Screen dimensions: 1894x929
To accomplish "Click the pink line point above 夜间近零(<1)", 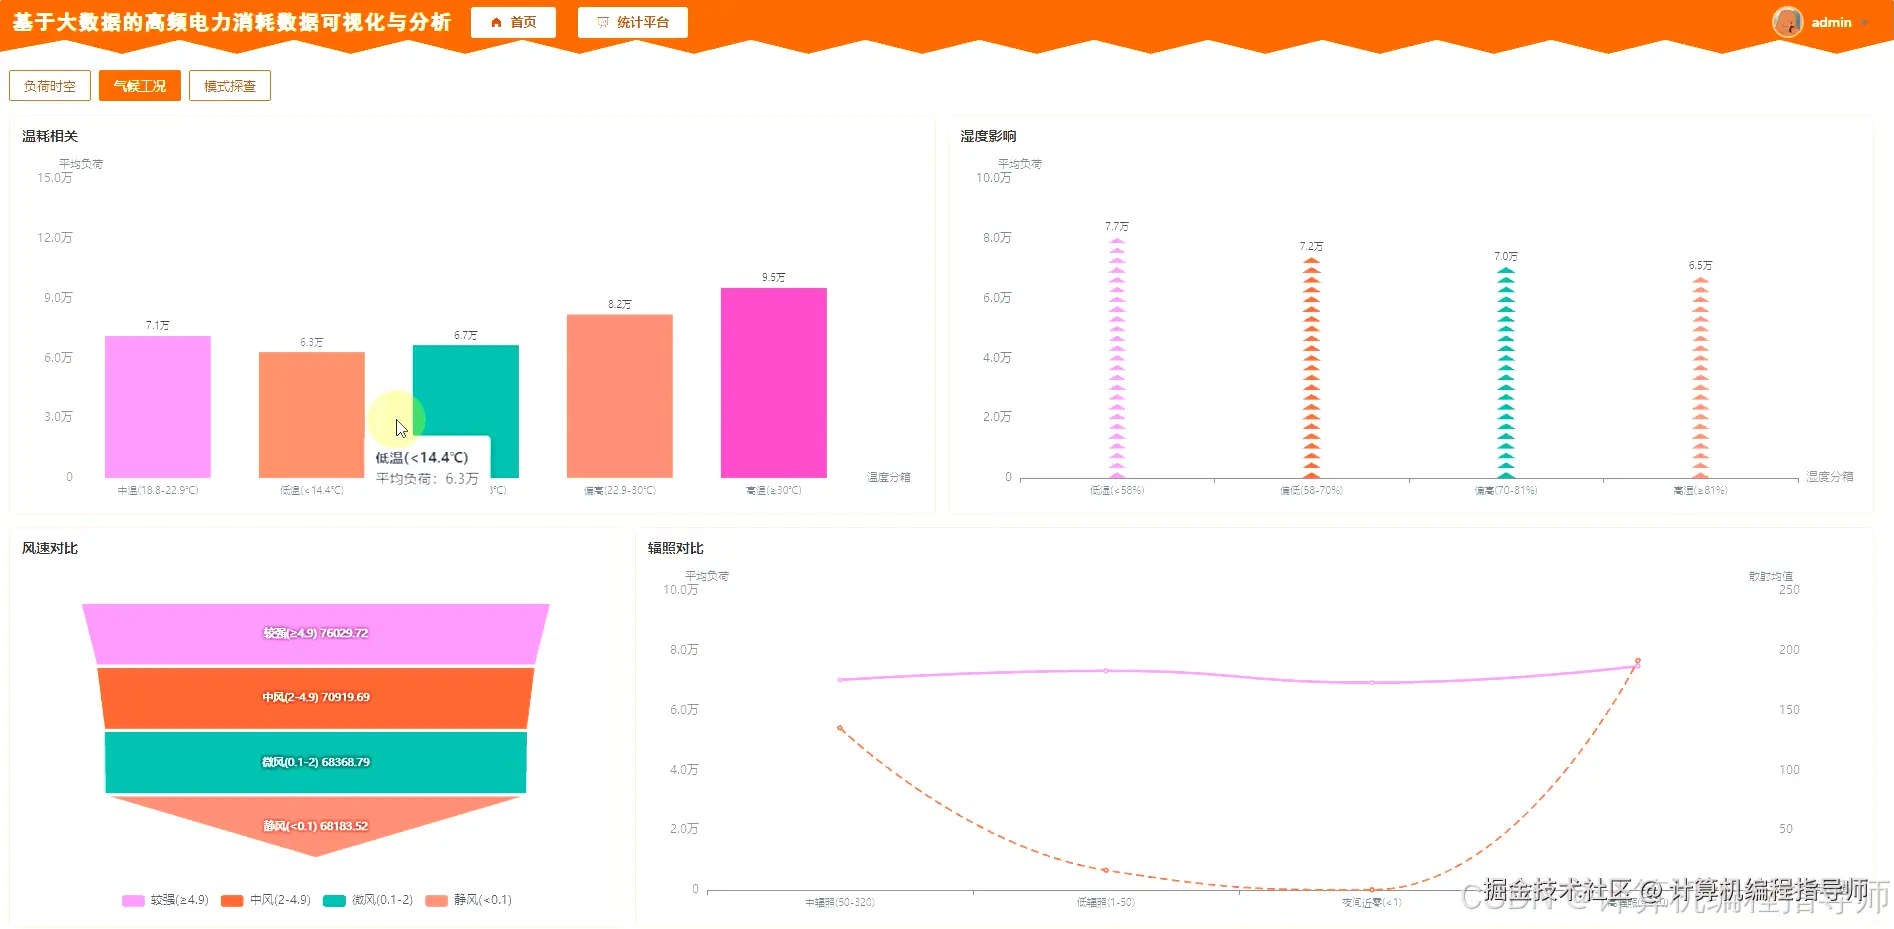I will pos(1372,683).
